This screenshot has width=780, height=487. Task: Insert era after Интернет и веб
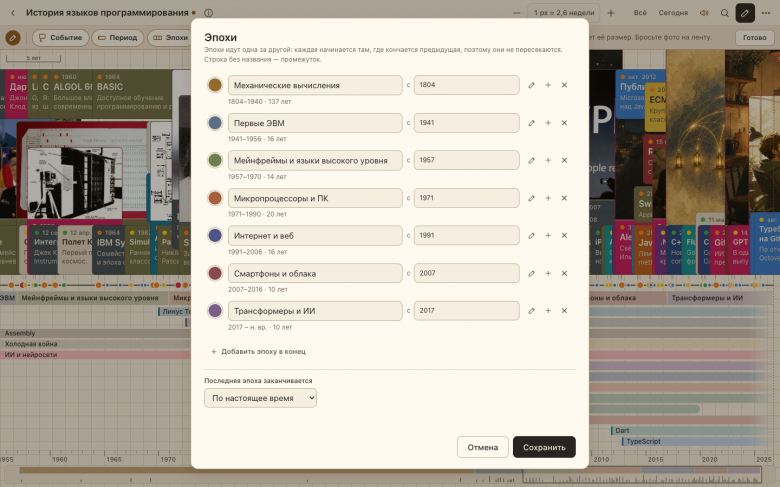click(548, 235)
